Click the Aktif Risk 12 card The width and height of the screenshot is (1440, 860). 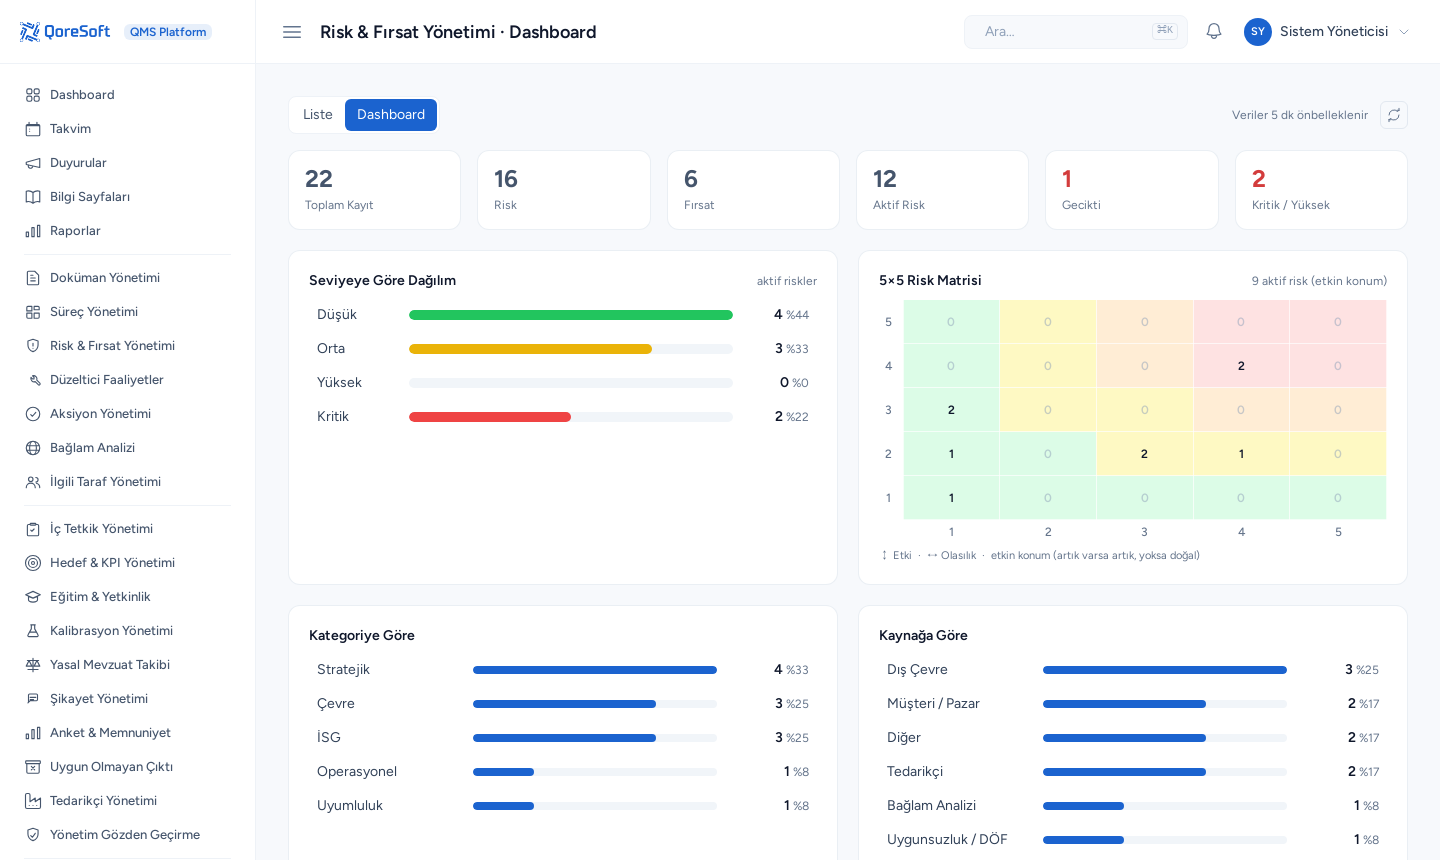click(x=942, y=190)
